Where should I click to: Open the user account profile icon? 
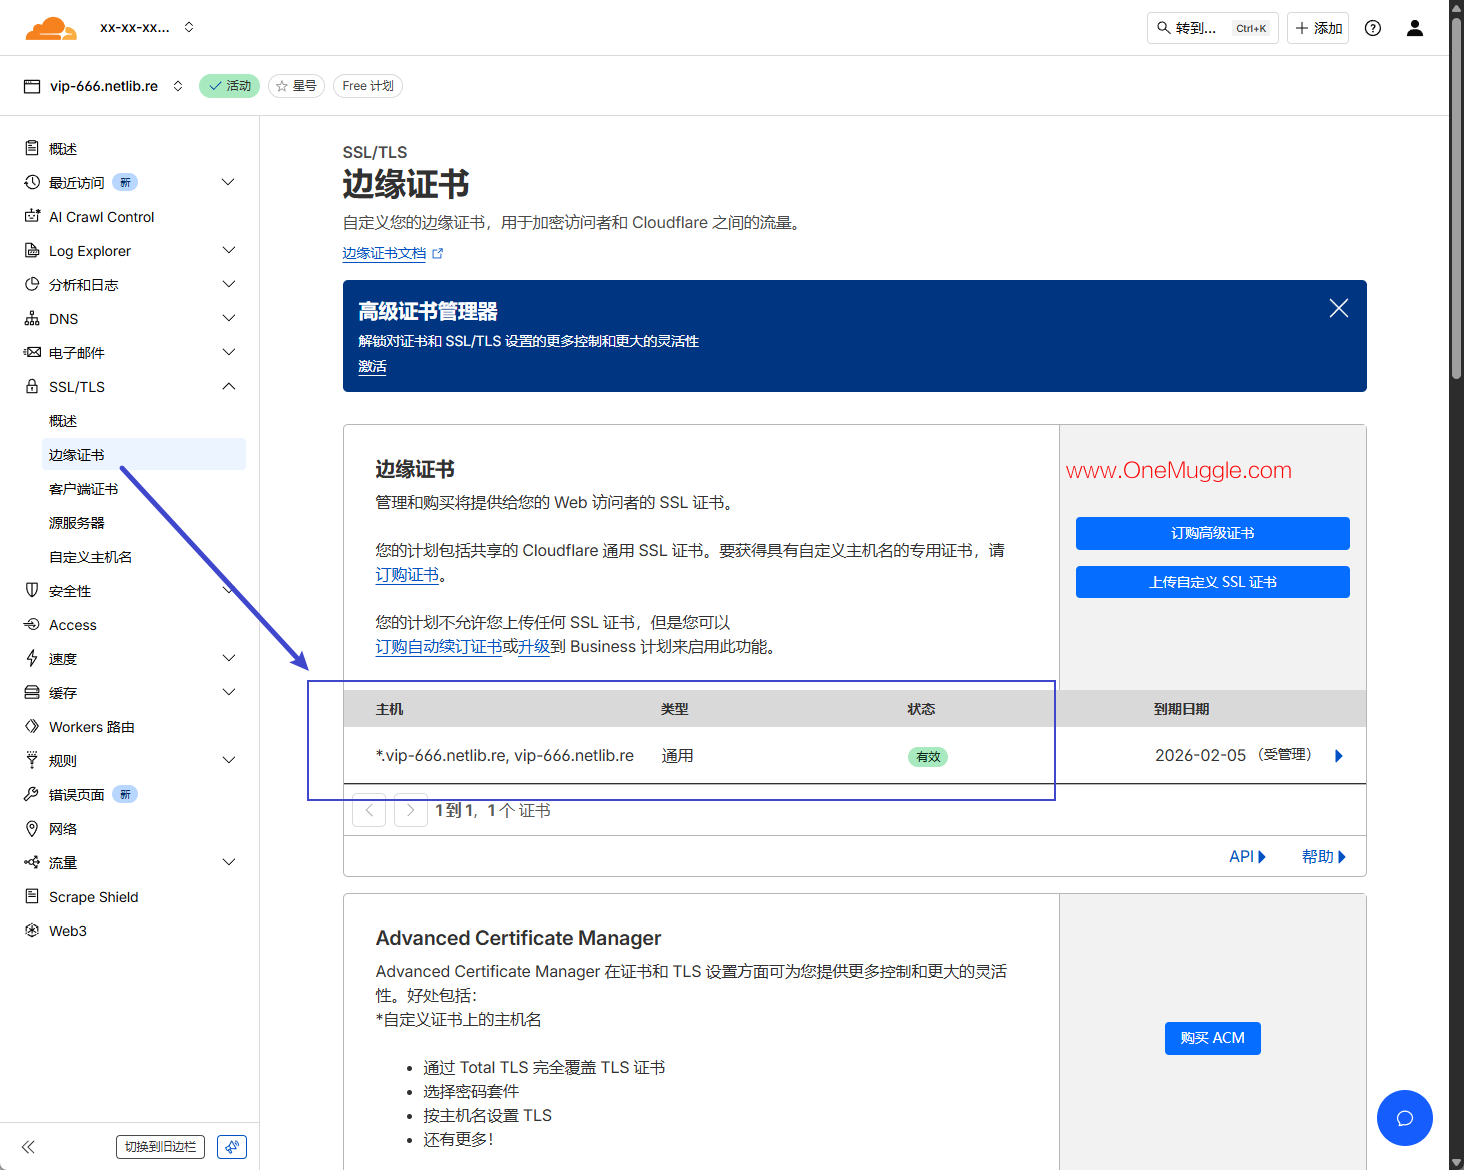(1415, 28)
